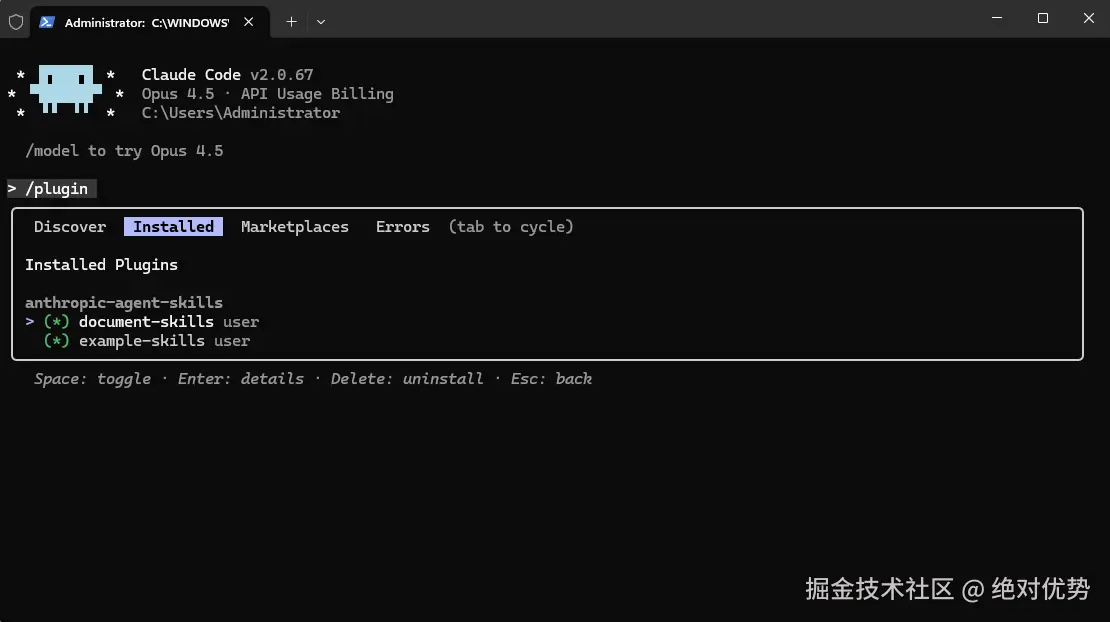This screenshot has height=622, width=1110.
Task: Enable the anthropic-agent-skills plugin group
Action: (124, 302)
